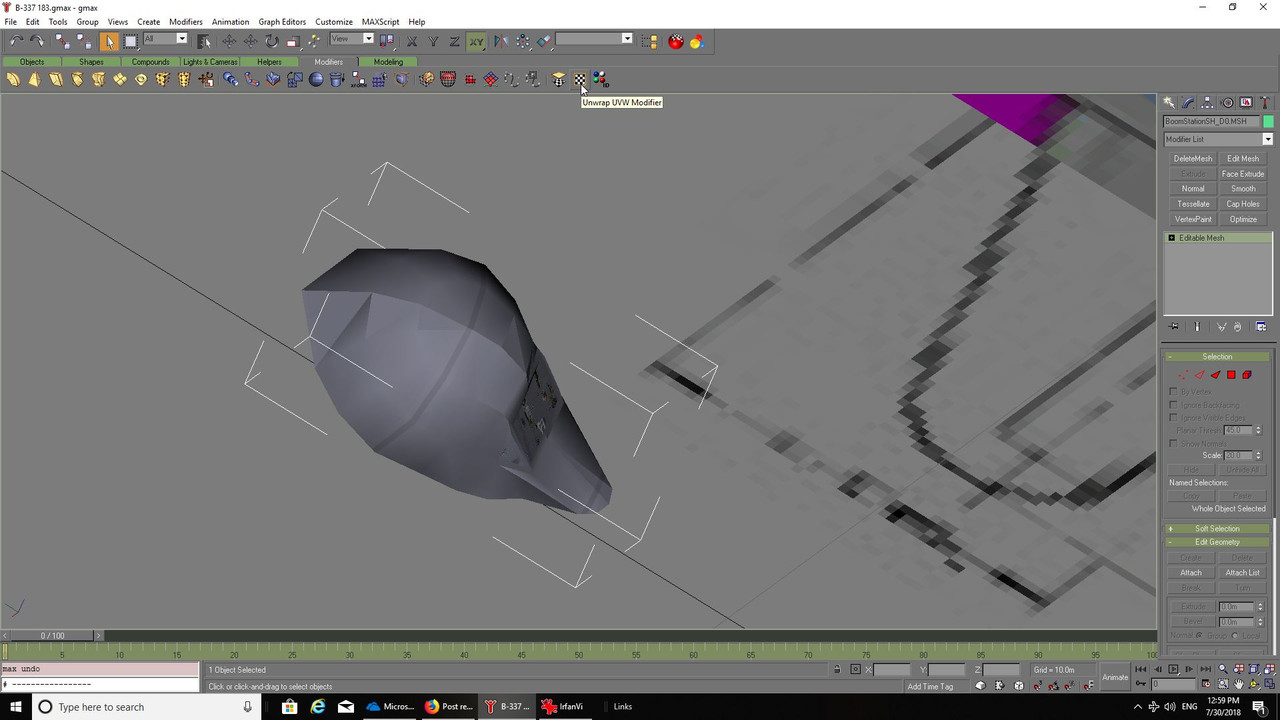1280x720 pixels.
Task: Open the Modifiers menu
Action: (186, 22)
